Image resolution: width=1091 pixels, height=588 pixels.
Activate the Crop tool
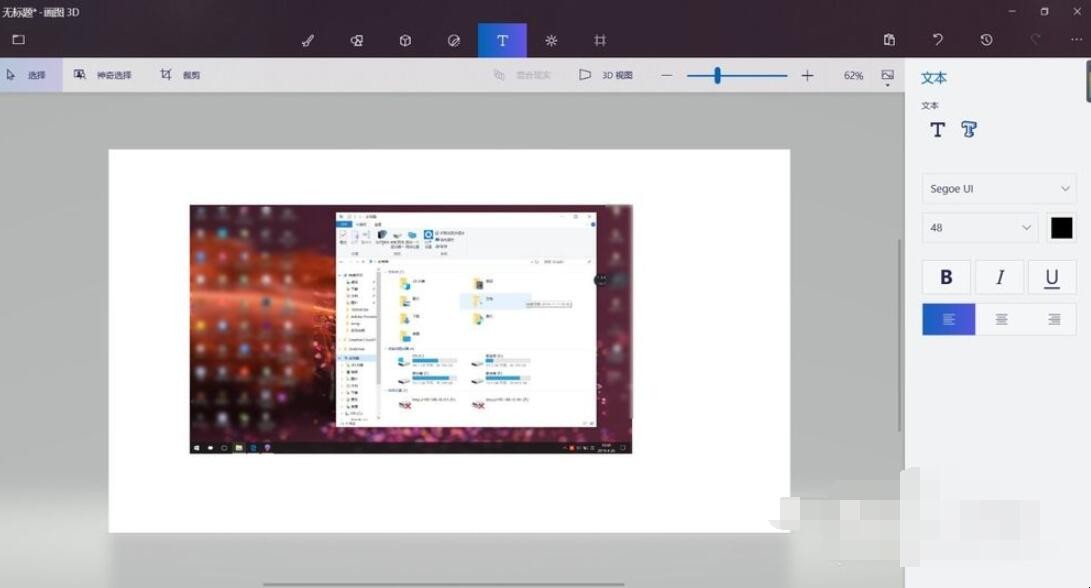180,74
